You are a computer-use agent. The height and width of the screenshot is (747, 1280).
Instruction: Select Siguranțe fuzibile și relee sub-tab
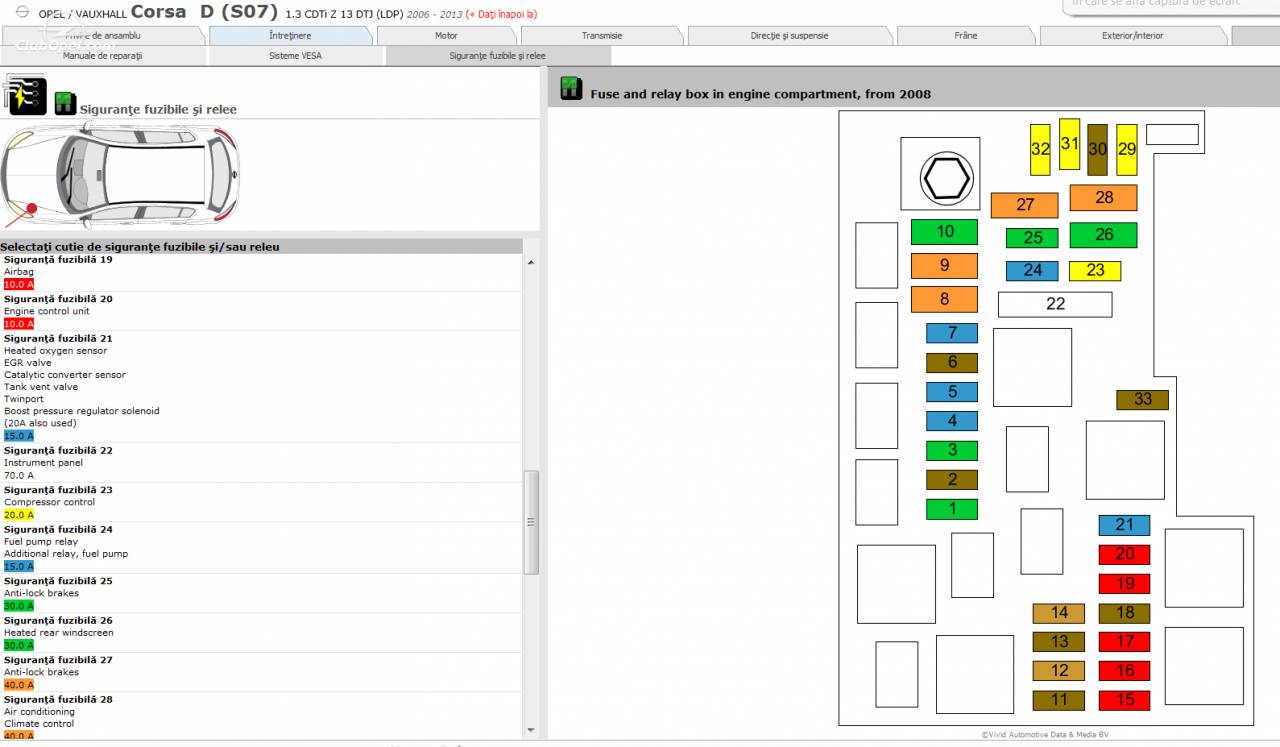point(498,56)
